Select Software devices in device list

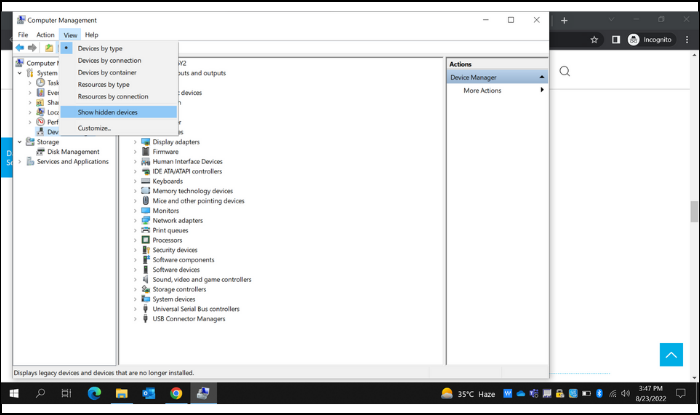[x=176, y=270]
